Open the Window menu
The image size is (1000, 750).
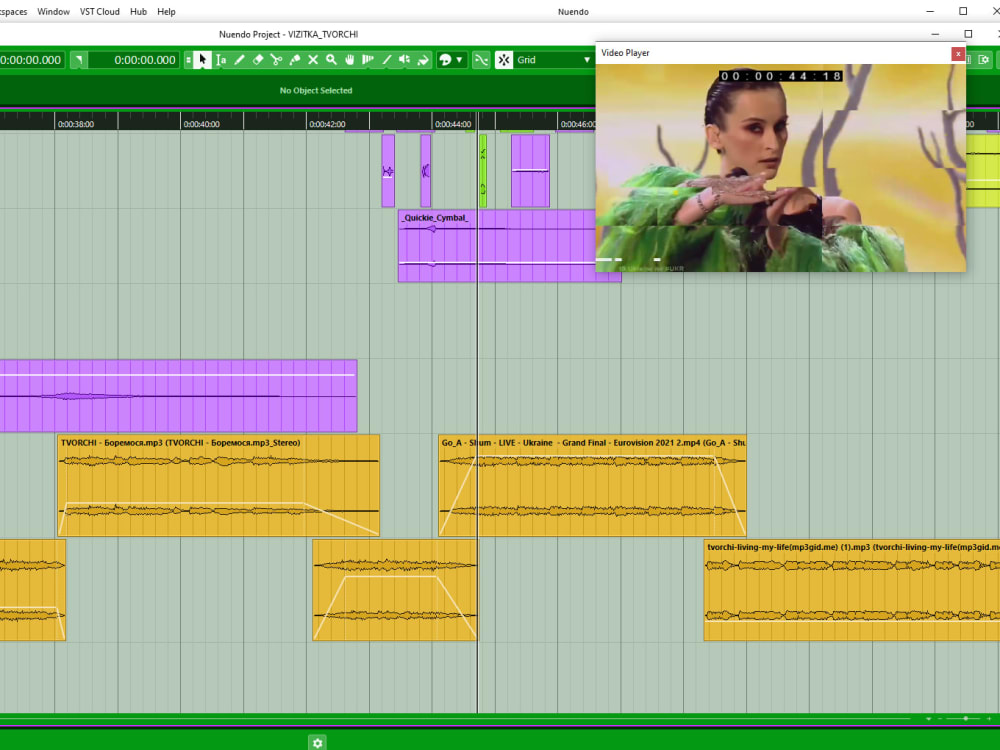(54, 11)
